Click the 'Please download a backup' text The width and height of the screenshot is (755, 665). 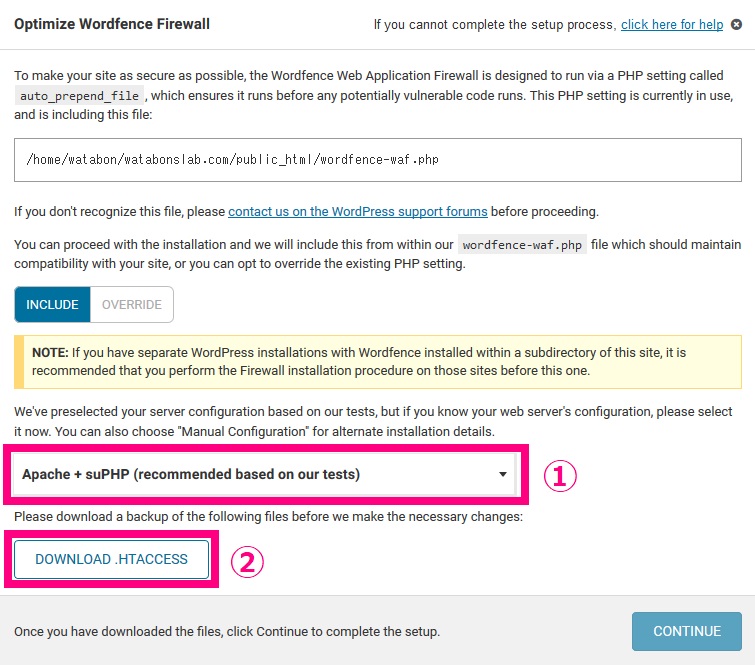tap(268, 517)
